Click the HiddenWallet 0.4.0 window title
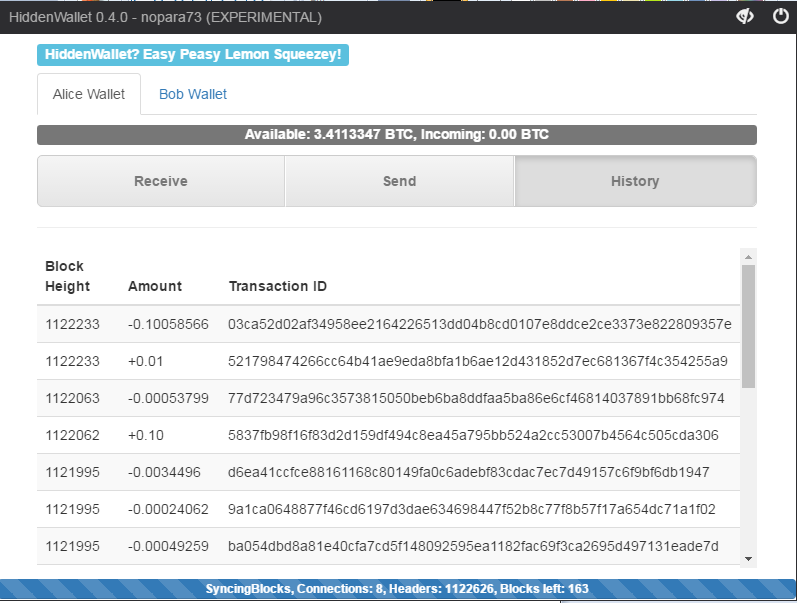Viewport: 797px width, 603px height. [165, 17]
